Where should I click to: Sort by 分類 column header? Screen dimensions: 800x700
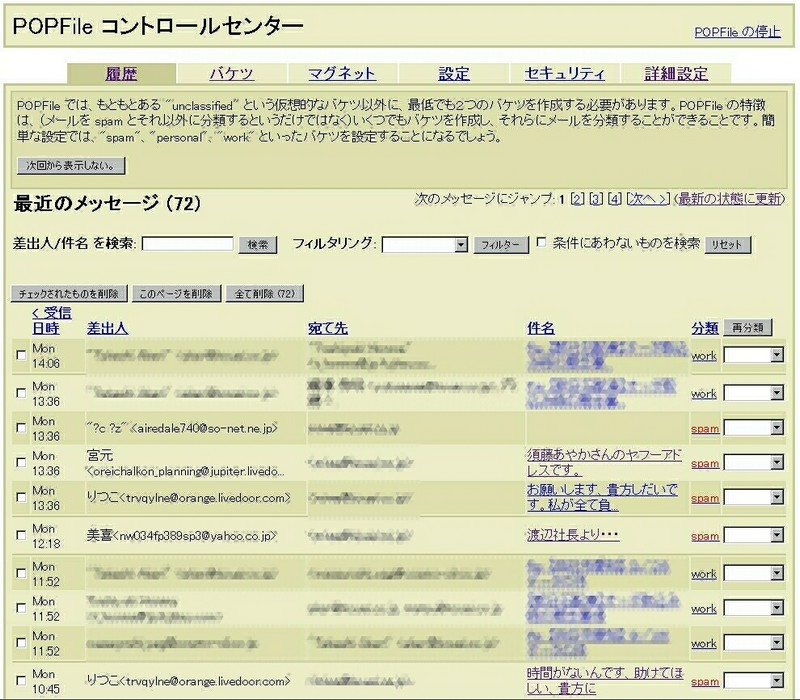(705, 328)
